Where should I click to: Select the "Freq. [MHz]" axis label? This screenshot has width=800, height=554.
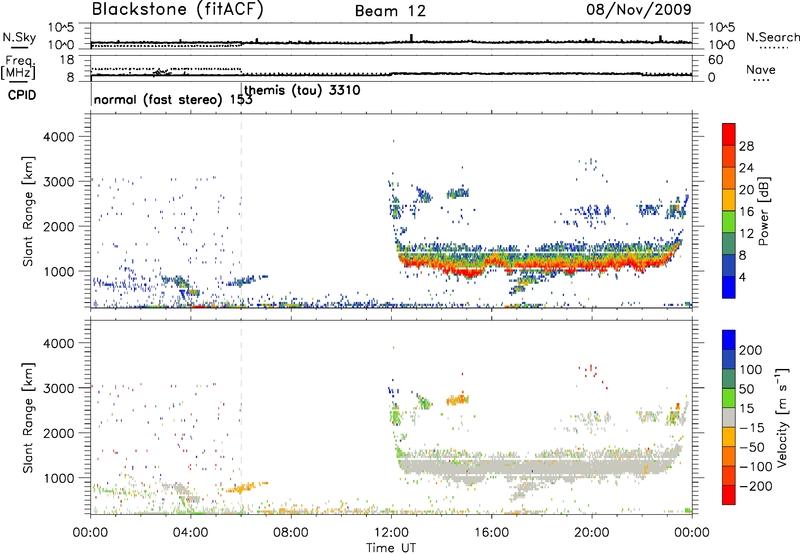tap(18, 67)
